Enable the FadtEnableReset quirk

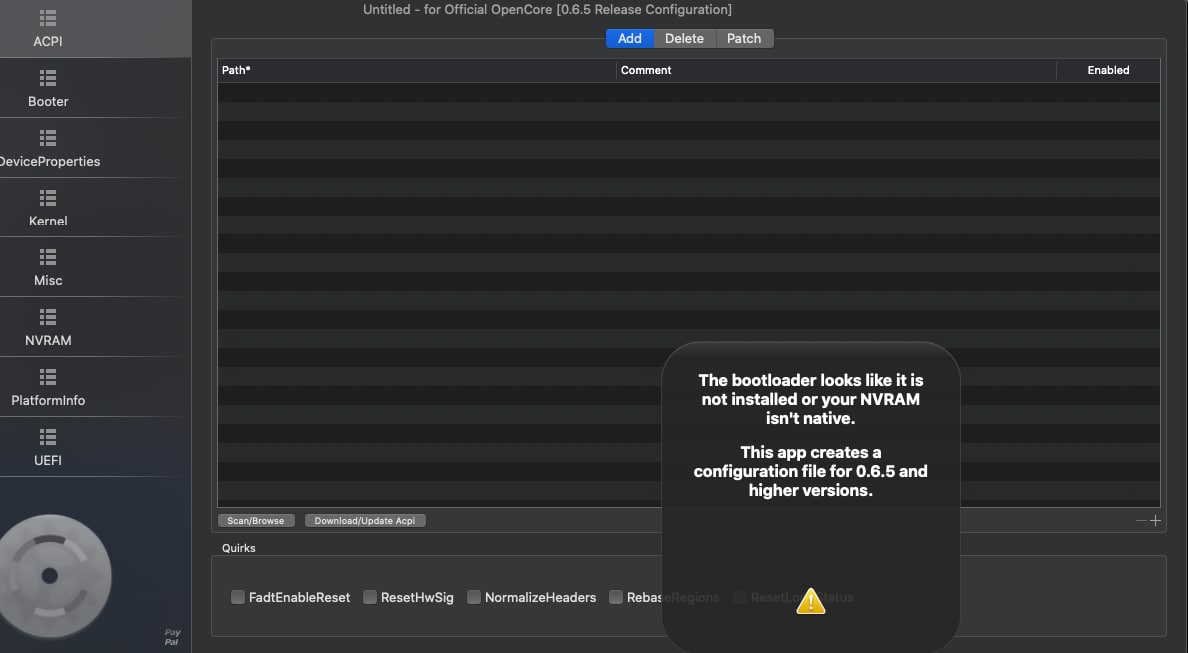238,597
